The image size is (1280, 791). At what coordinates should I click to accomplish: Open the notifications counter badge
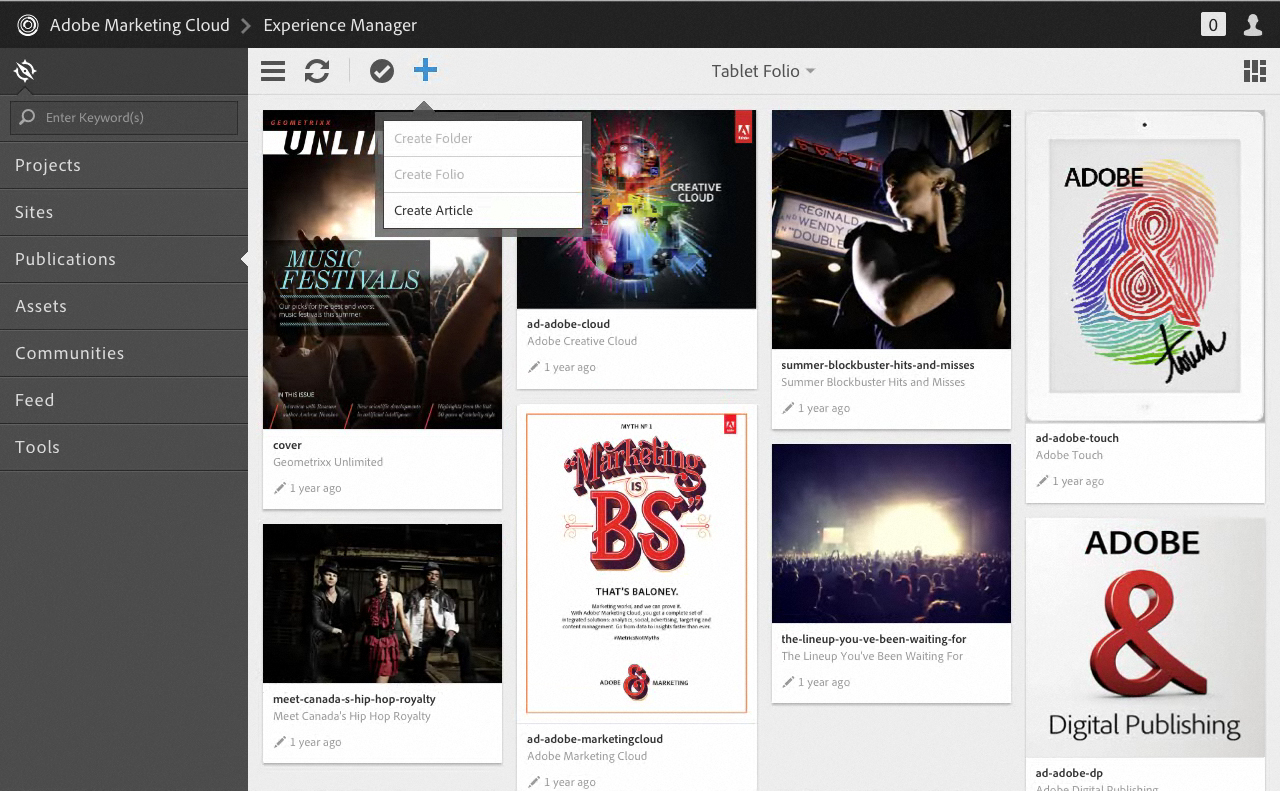pyautogui.click(x=1213, y=25)
